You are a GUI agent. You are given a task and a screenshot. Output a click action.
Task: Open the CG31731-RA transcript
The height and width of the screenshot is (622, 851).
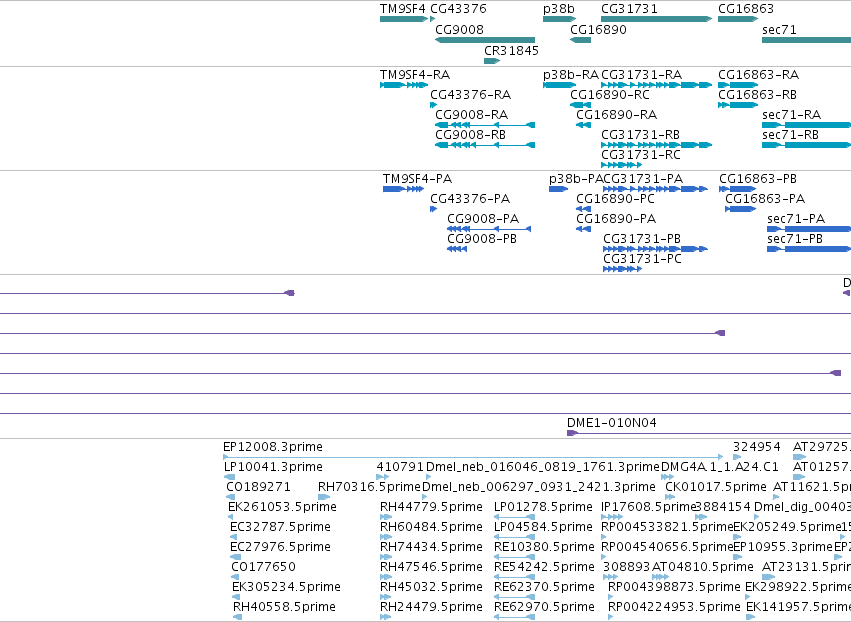point(656,85)
